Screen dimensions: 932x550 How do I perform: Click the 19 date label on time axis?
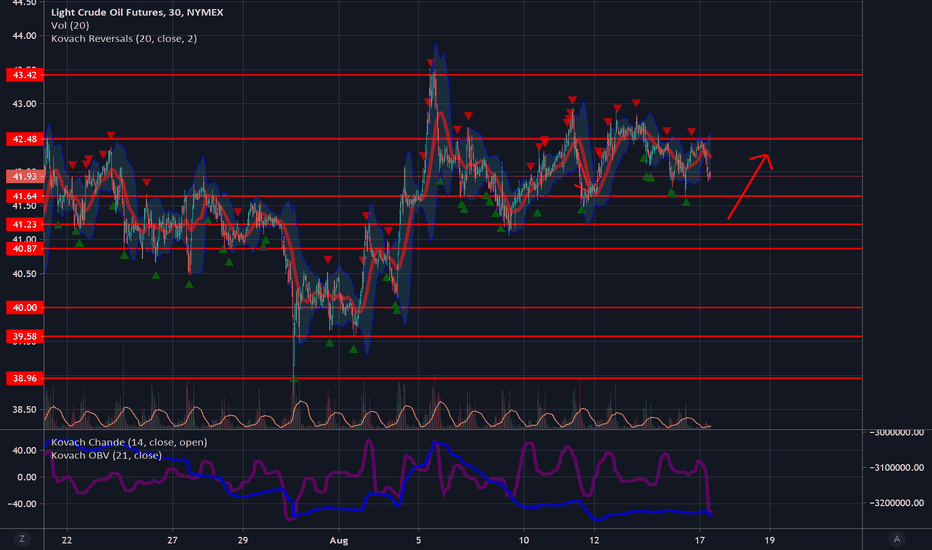(x=770, y=540)
